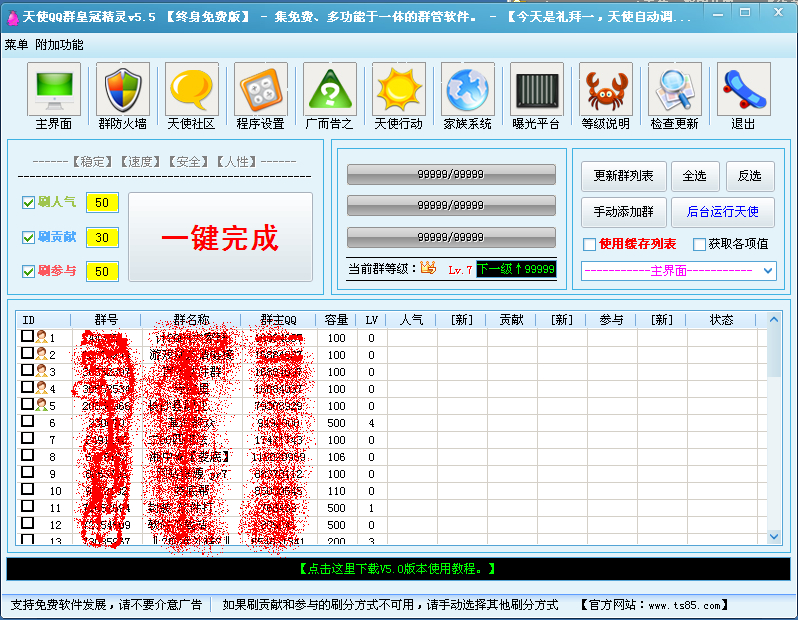The width and height of the screenshot is (798, 620).
Task: Toggle the 刷参与 checkbox
Action: [28, 271]
